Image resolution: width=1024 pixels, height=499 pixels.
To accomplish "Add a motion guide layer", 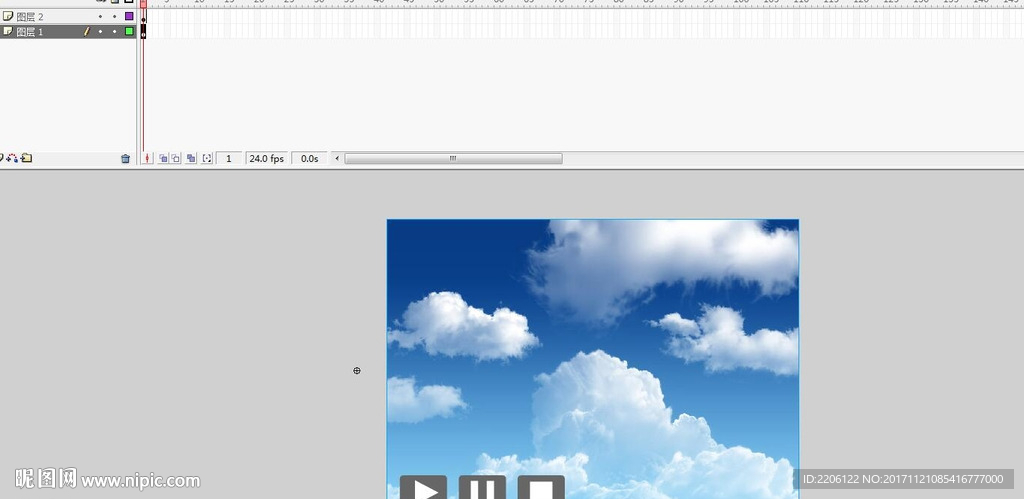I will point(12,158).
